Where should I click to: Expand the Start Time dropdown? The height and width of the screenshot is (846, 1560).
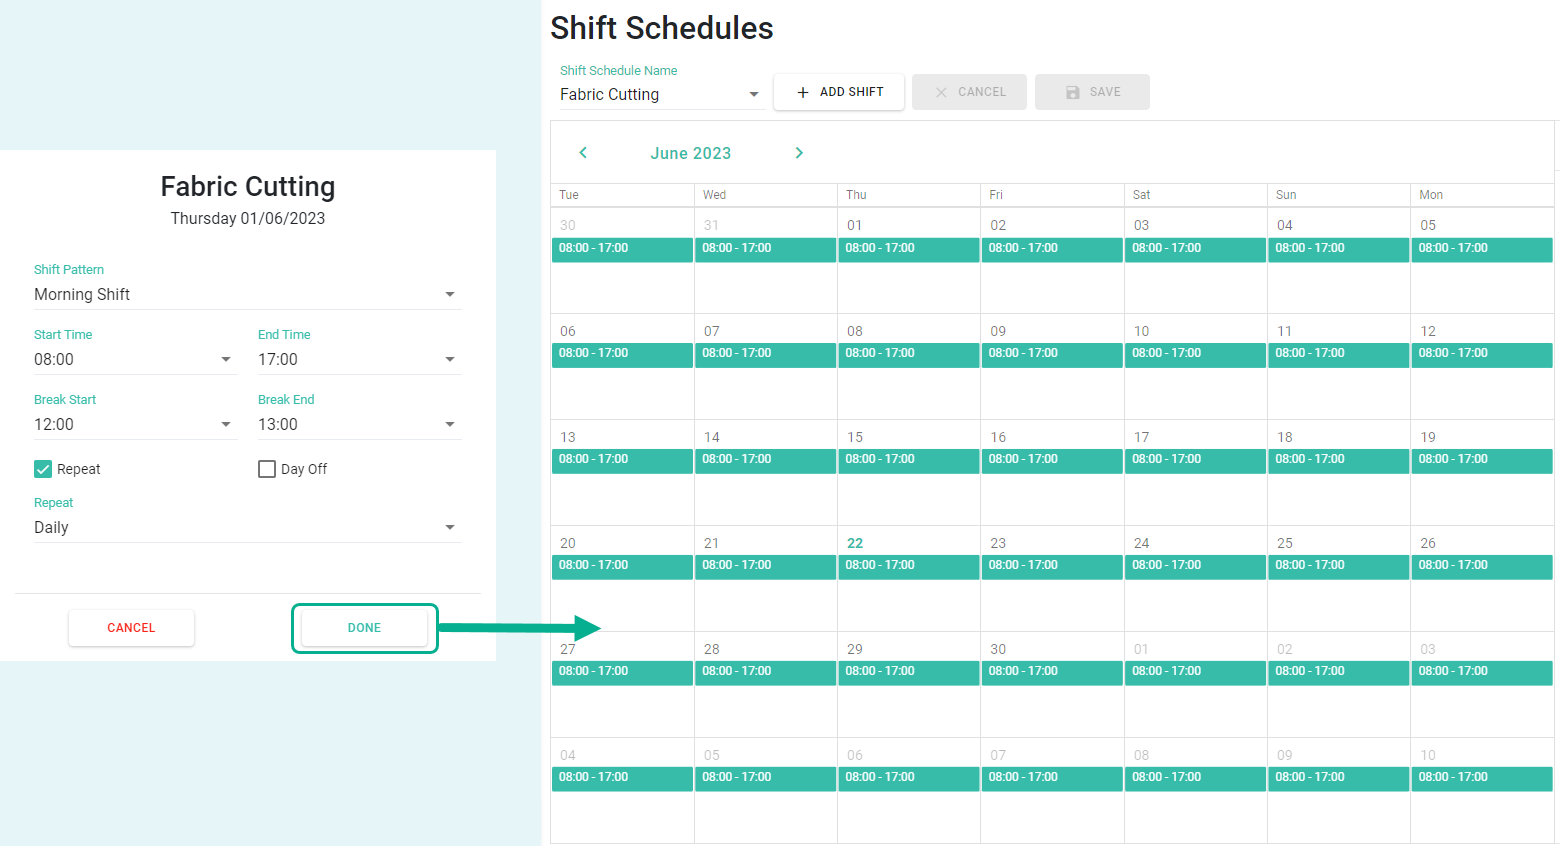[x=136, y=359]
